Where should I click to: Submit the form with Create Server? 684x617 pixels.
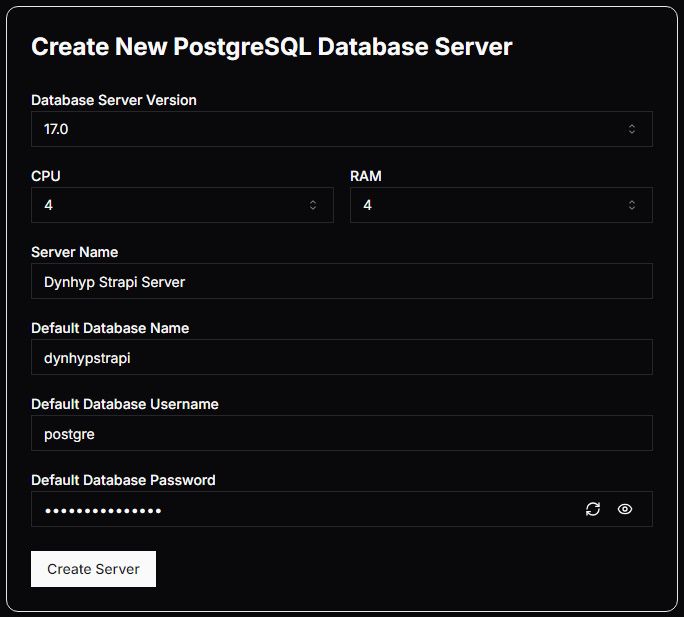click(93, 569)
